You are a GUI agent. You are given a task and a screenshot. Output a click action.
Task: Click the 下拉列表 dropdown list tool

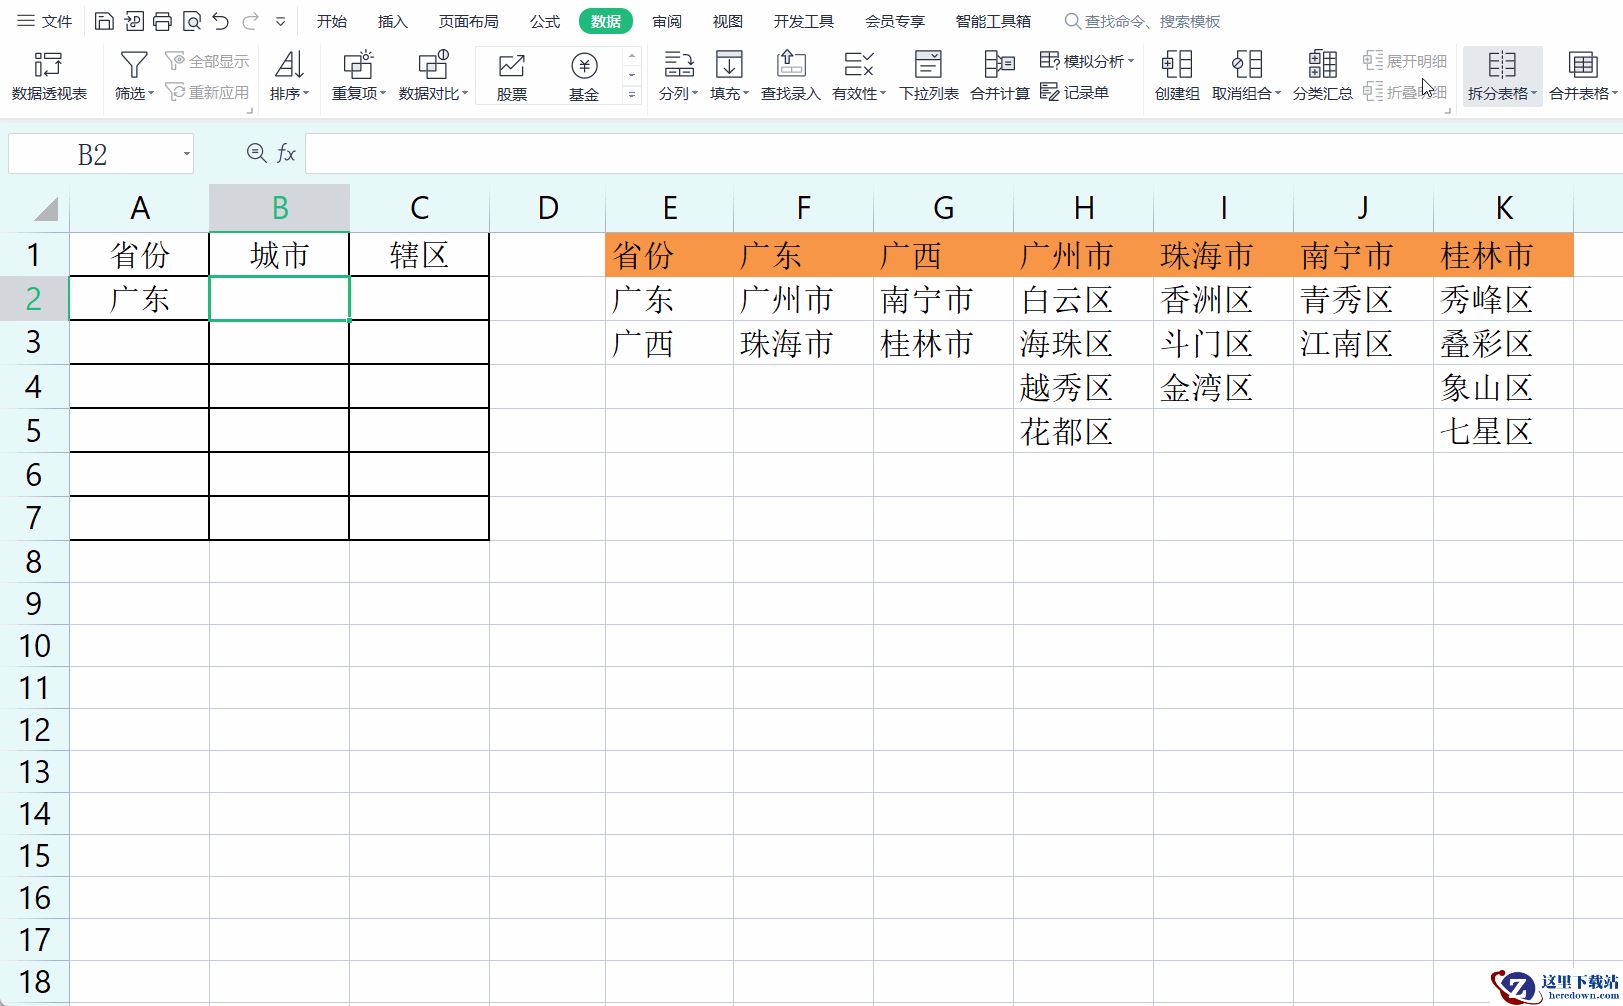click(929, 76)
